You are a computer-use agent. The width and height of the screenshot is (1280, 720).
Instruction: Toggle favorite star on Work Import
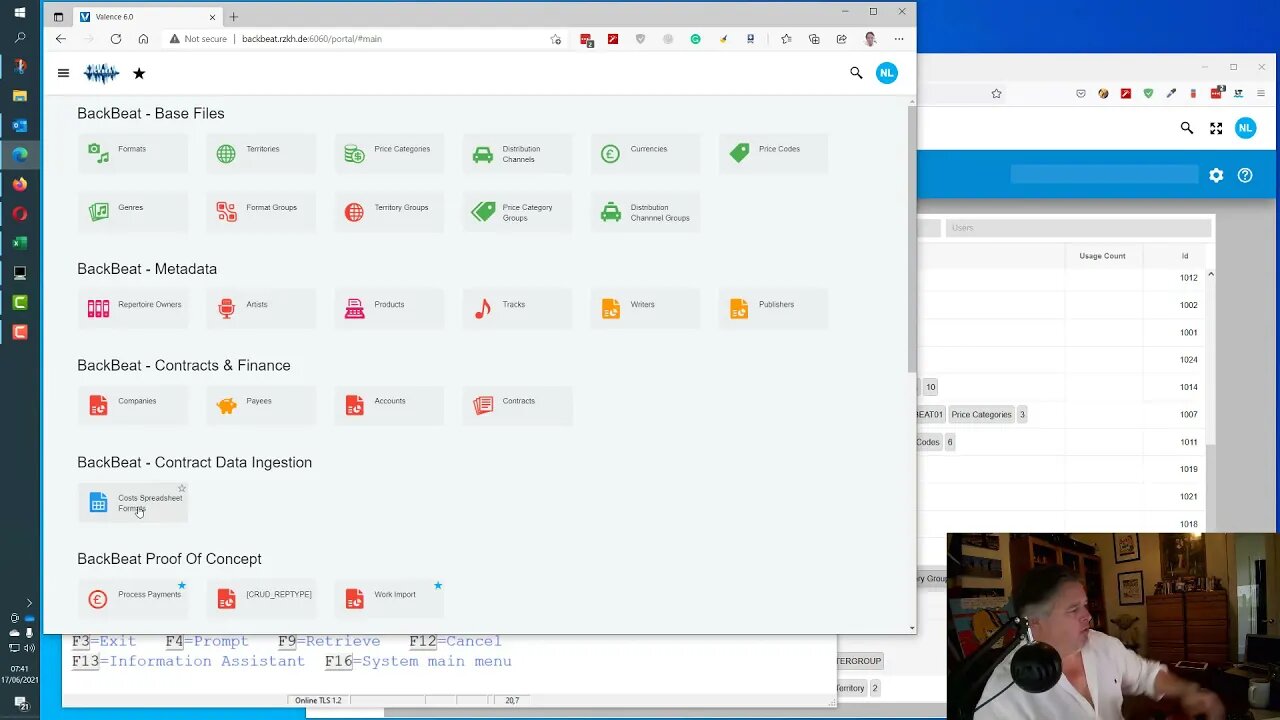[x=438, y=585]
